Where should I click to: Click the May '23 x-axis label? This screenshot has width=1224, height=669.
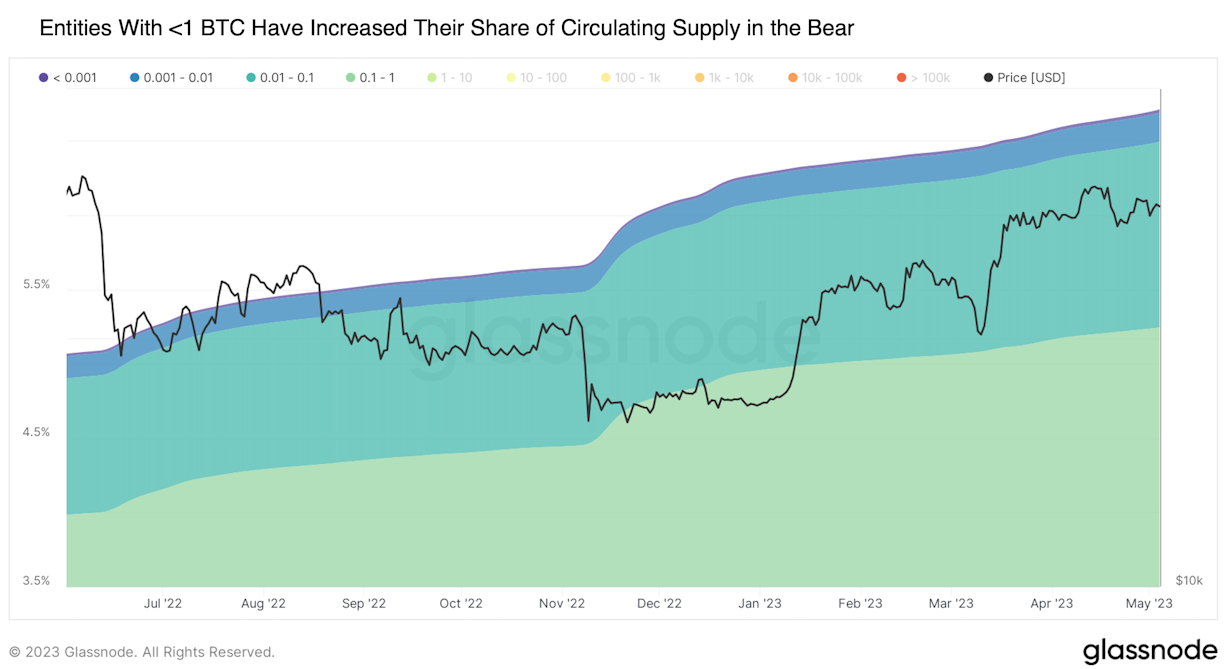[1148, 603]
